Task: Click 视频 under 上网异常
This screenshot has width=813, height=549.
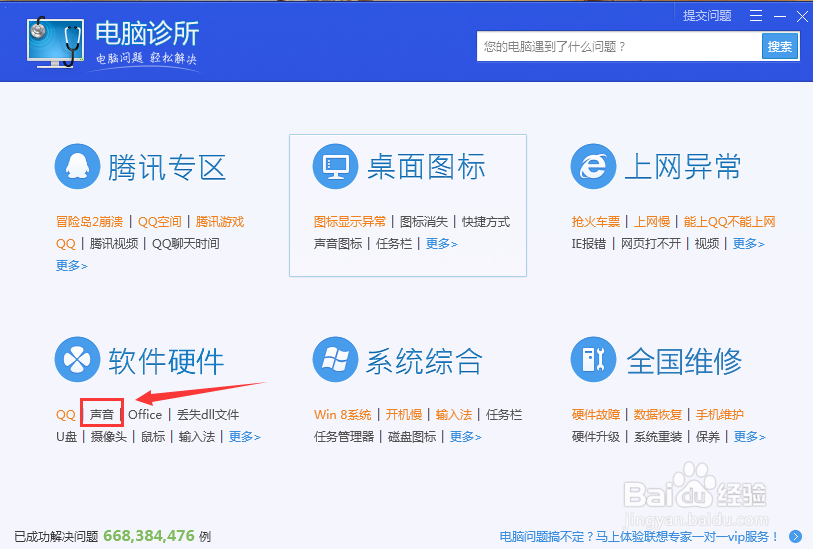Action: point(707,244)
